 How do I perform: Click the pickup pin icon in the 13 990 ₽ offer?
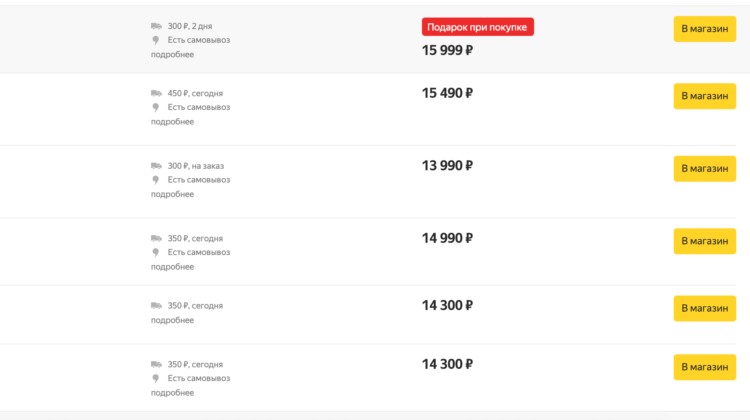(155, 180)
